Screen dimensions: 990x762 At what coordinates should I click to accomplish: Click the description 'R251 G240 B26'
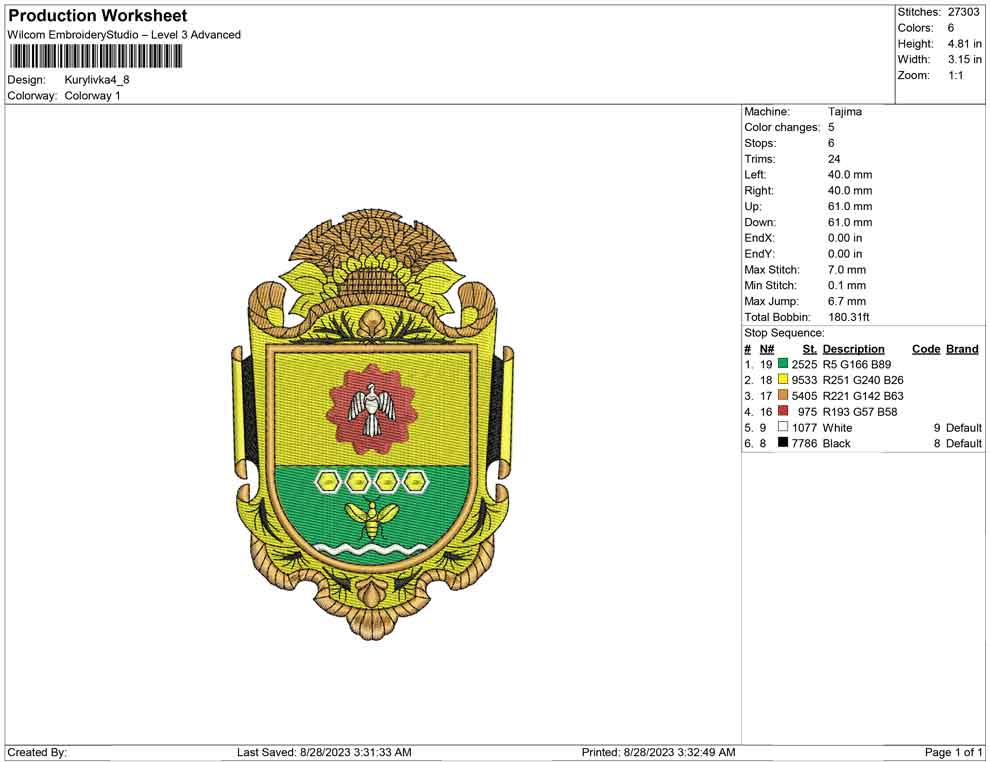tap(863, 380)
